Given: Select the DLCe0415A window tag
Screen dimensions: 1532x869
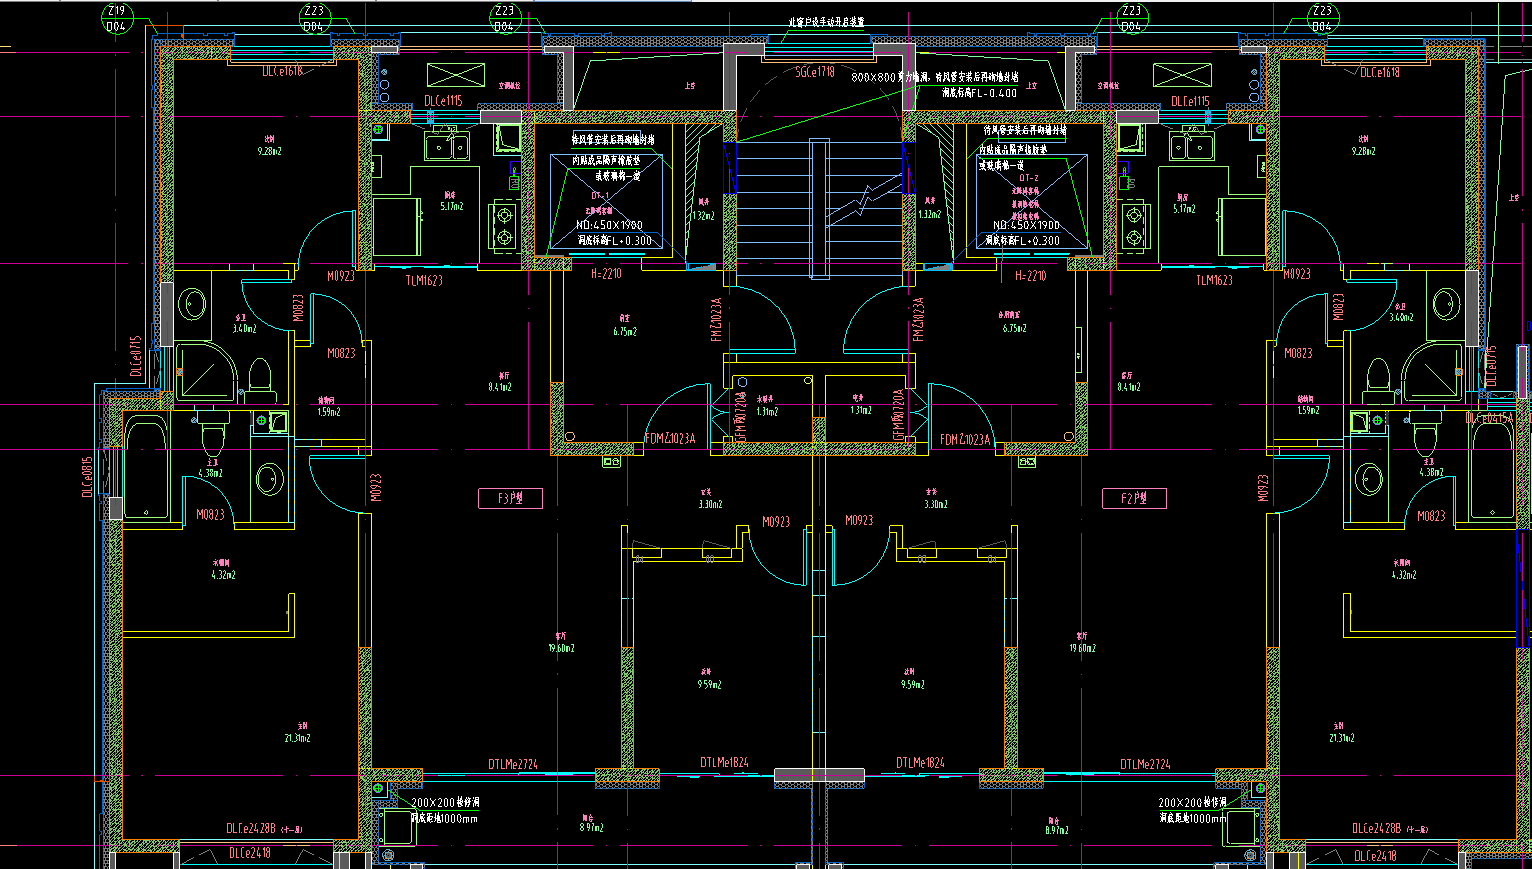Looking at the screenshot, I should coord(1490,418).
